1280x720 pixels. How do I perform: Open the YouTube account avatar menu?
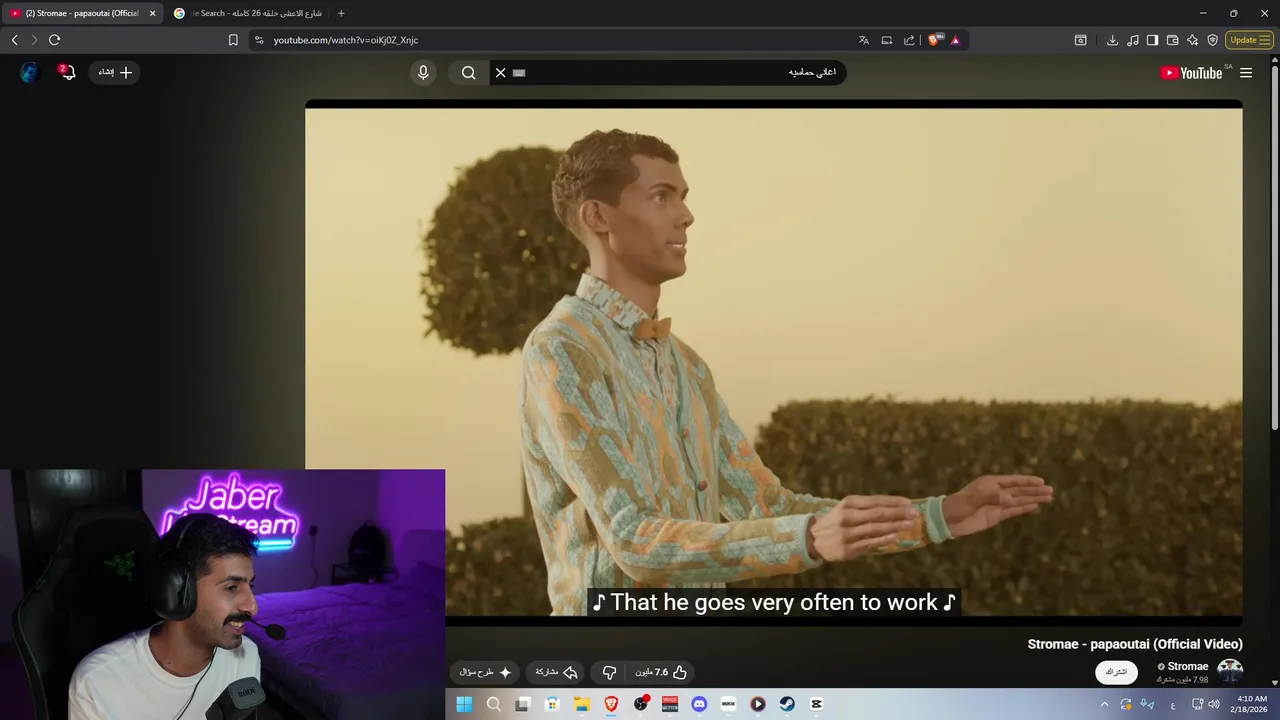(29, 72)
